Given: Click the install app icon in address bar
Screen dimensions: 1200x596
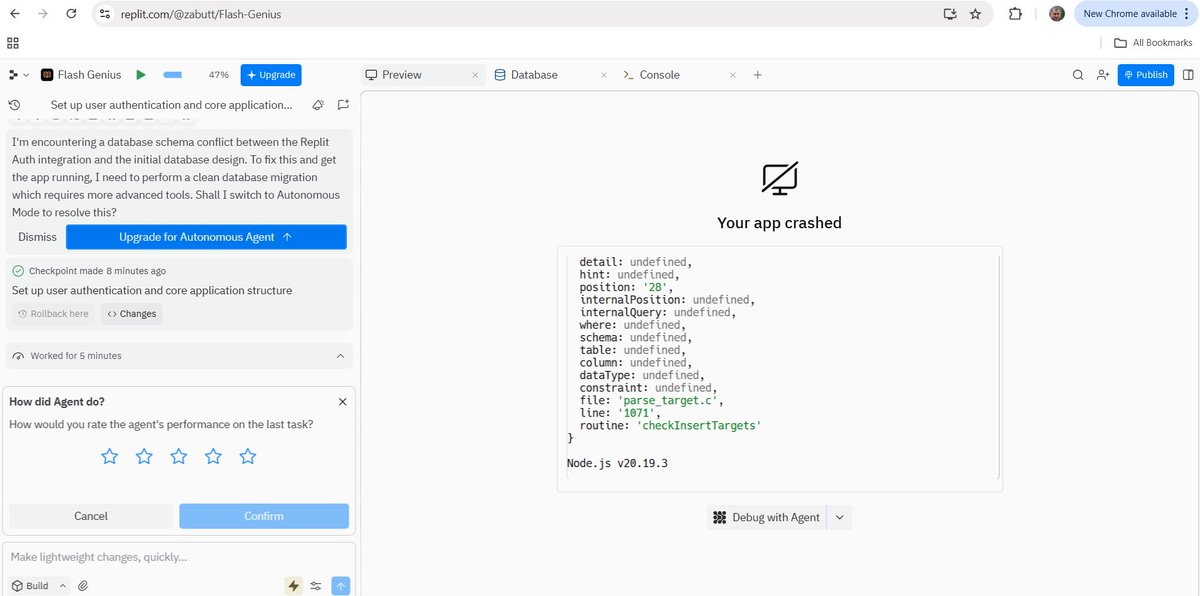Looking at the screenshot, I should (x=949, y=14).
